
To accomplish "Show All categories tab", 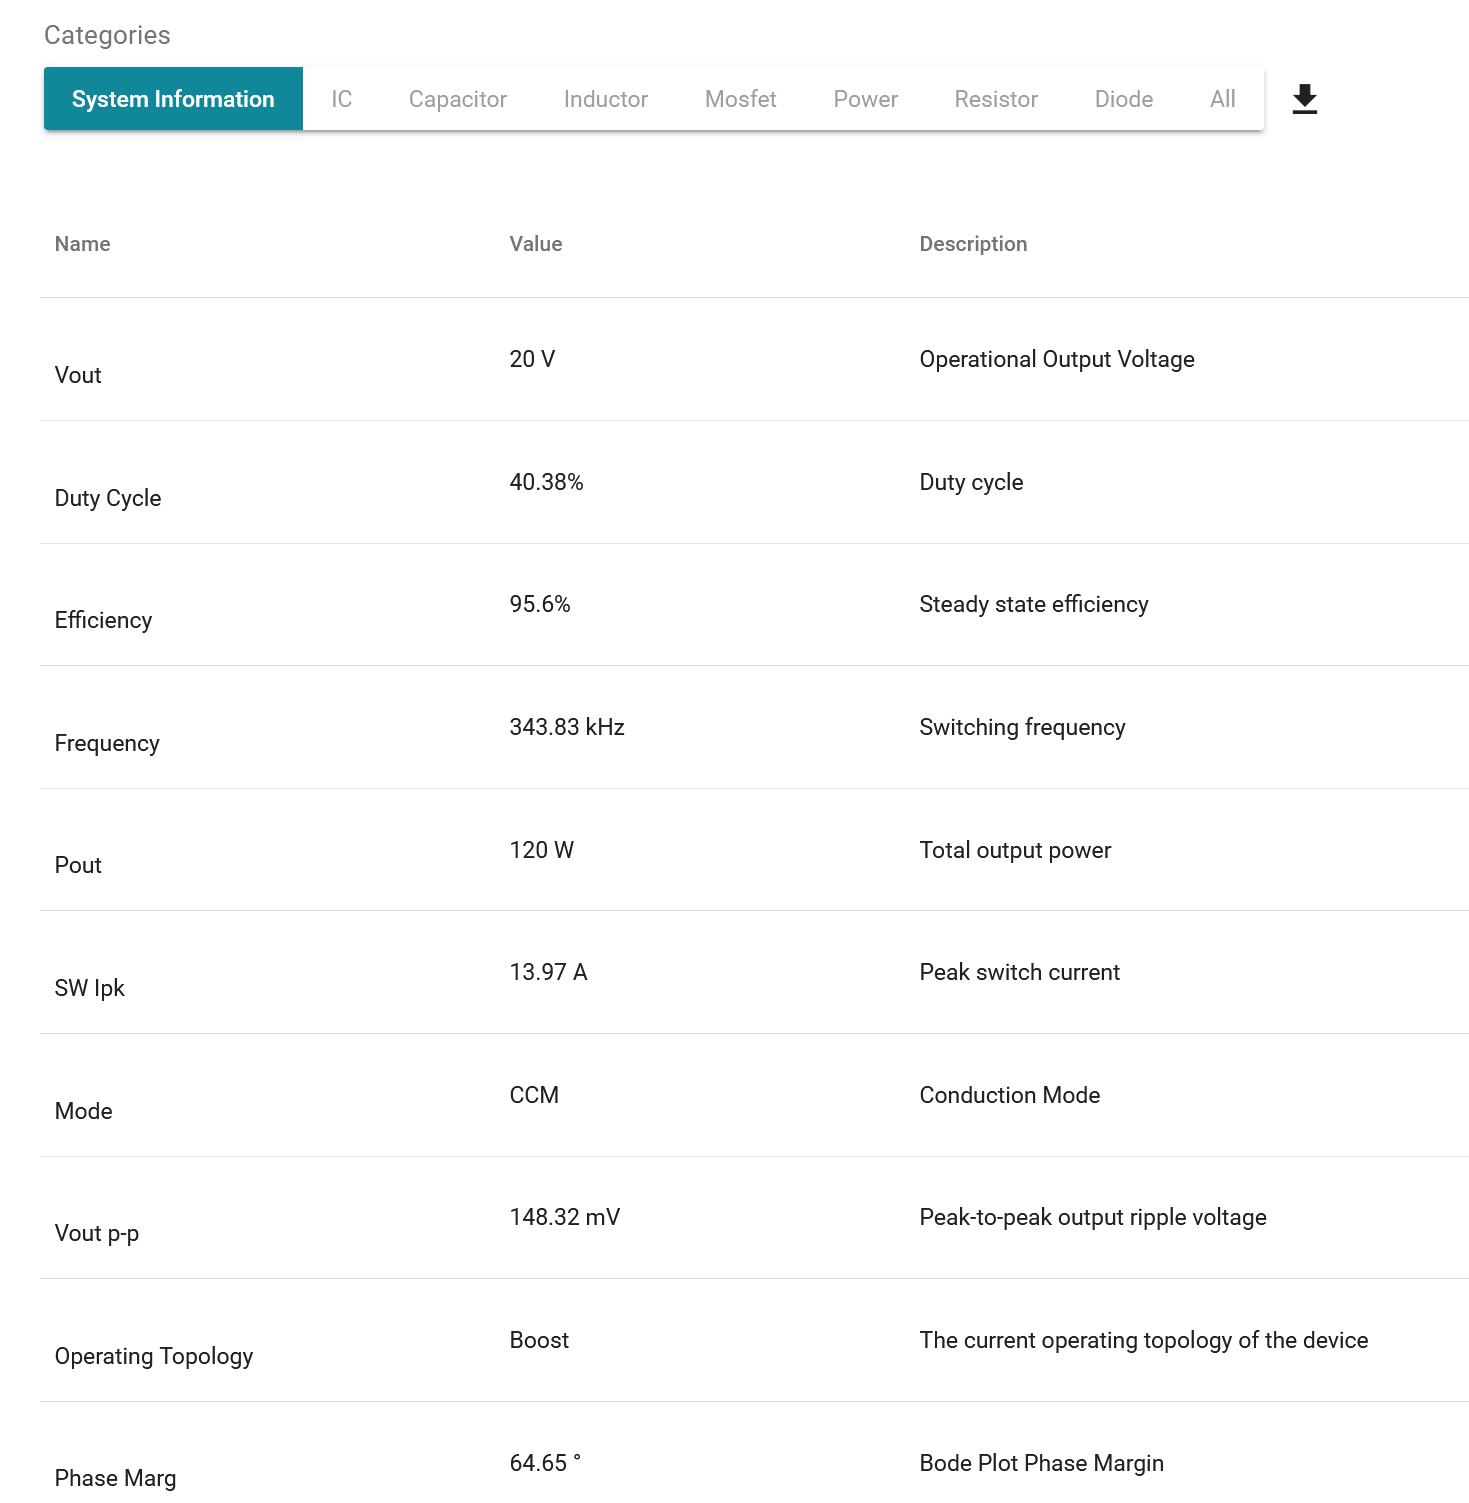I will click(1222, 99).
